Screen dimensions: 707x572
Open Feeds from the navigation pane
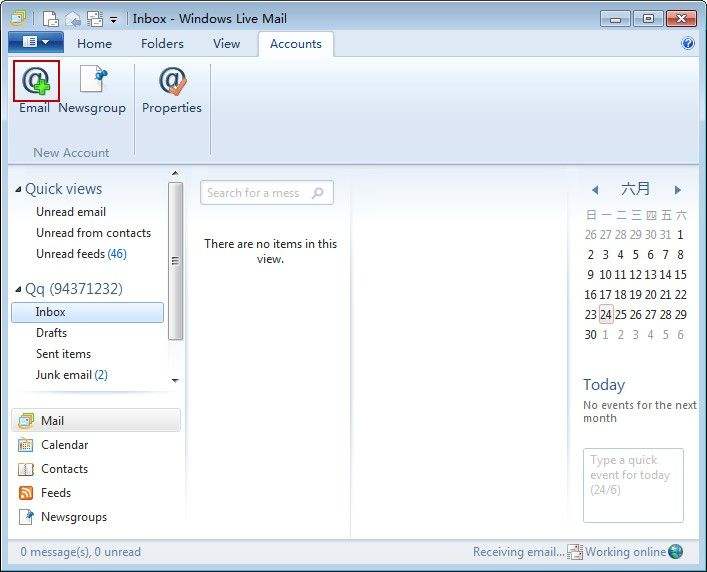click(56, 493)
